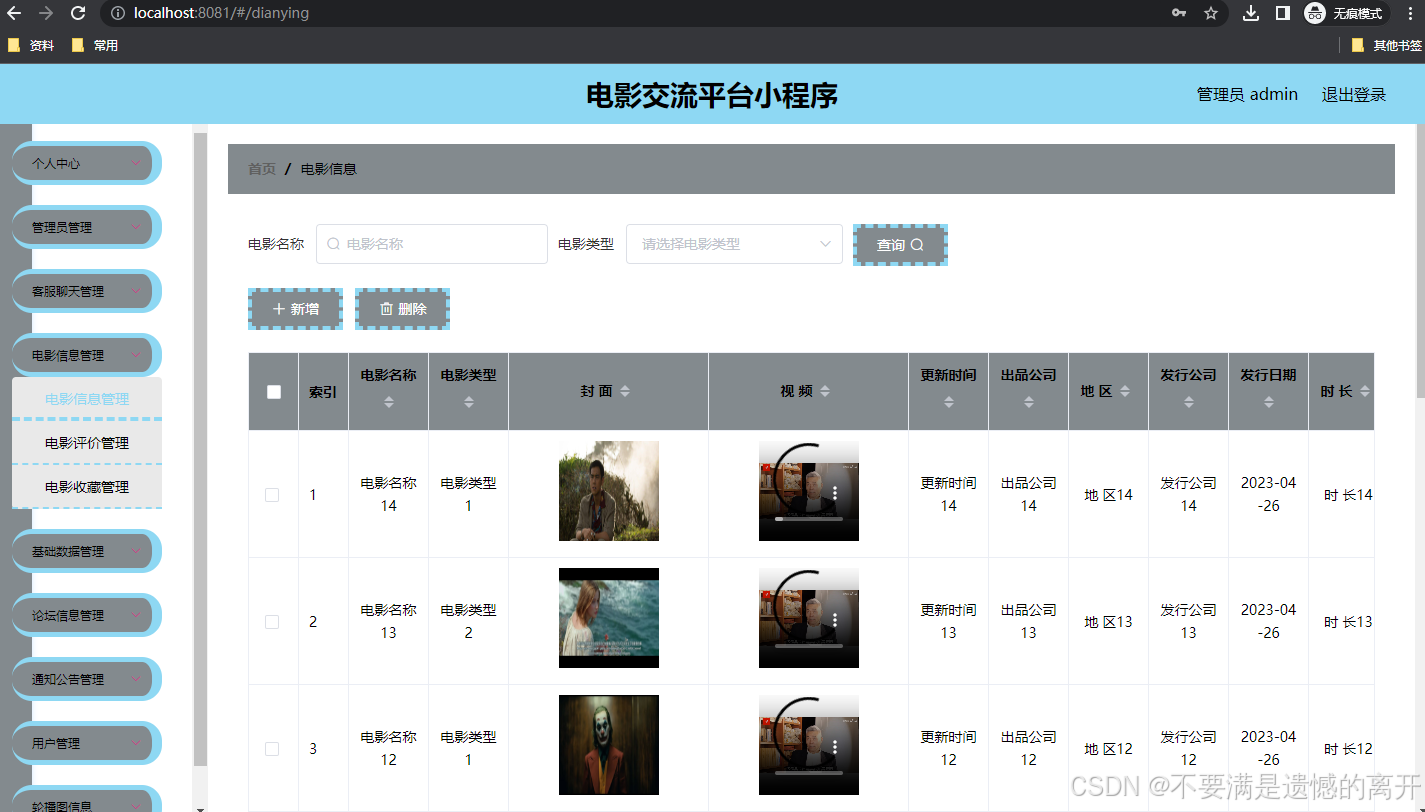The height and width of the screenshot is (812, 1425).
Task: Select the 电影收藏管理 submenu item
Action: coord(87,487)
